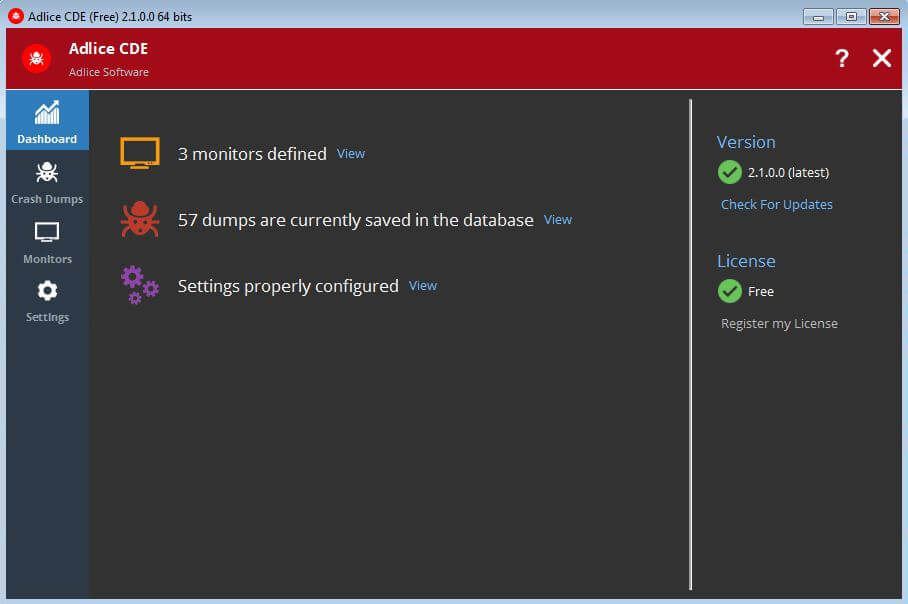Open Settings from the left sidebar
This screenshot has width=908, height=604.
tap(47, 301)
